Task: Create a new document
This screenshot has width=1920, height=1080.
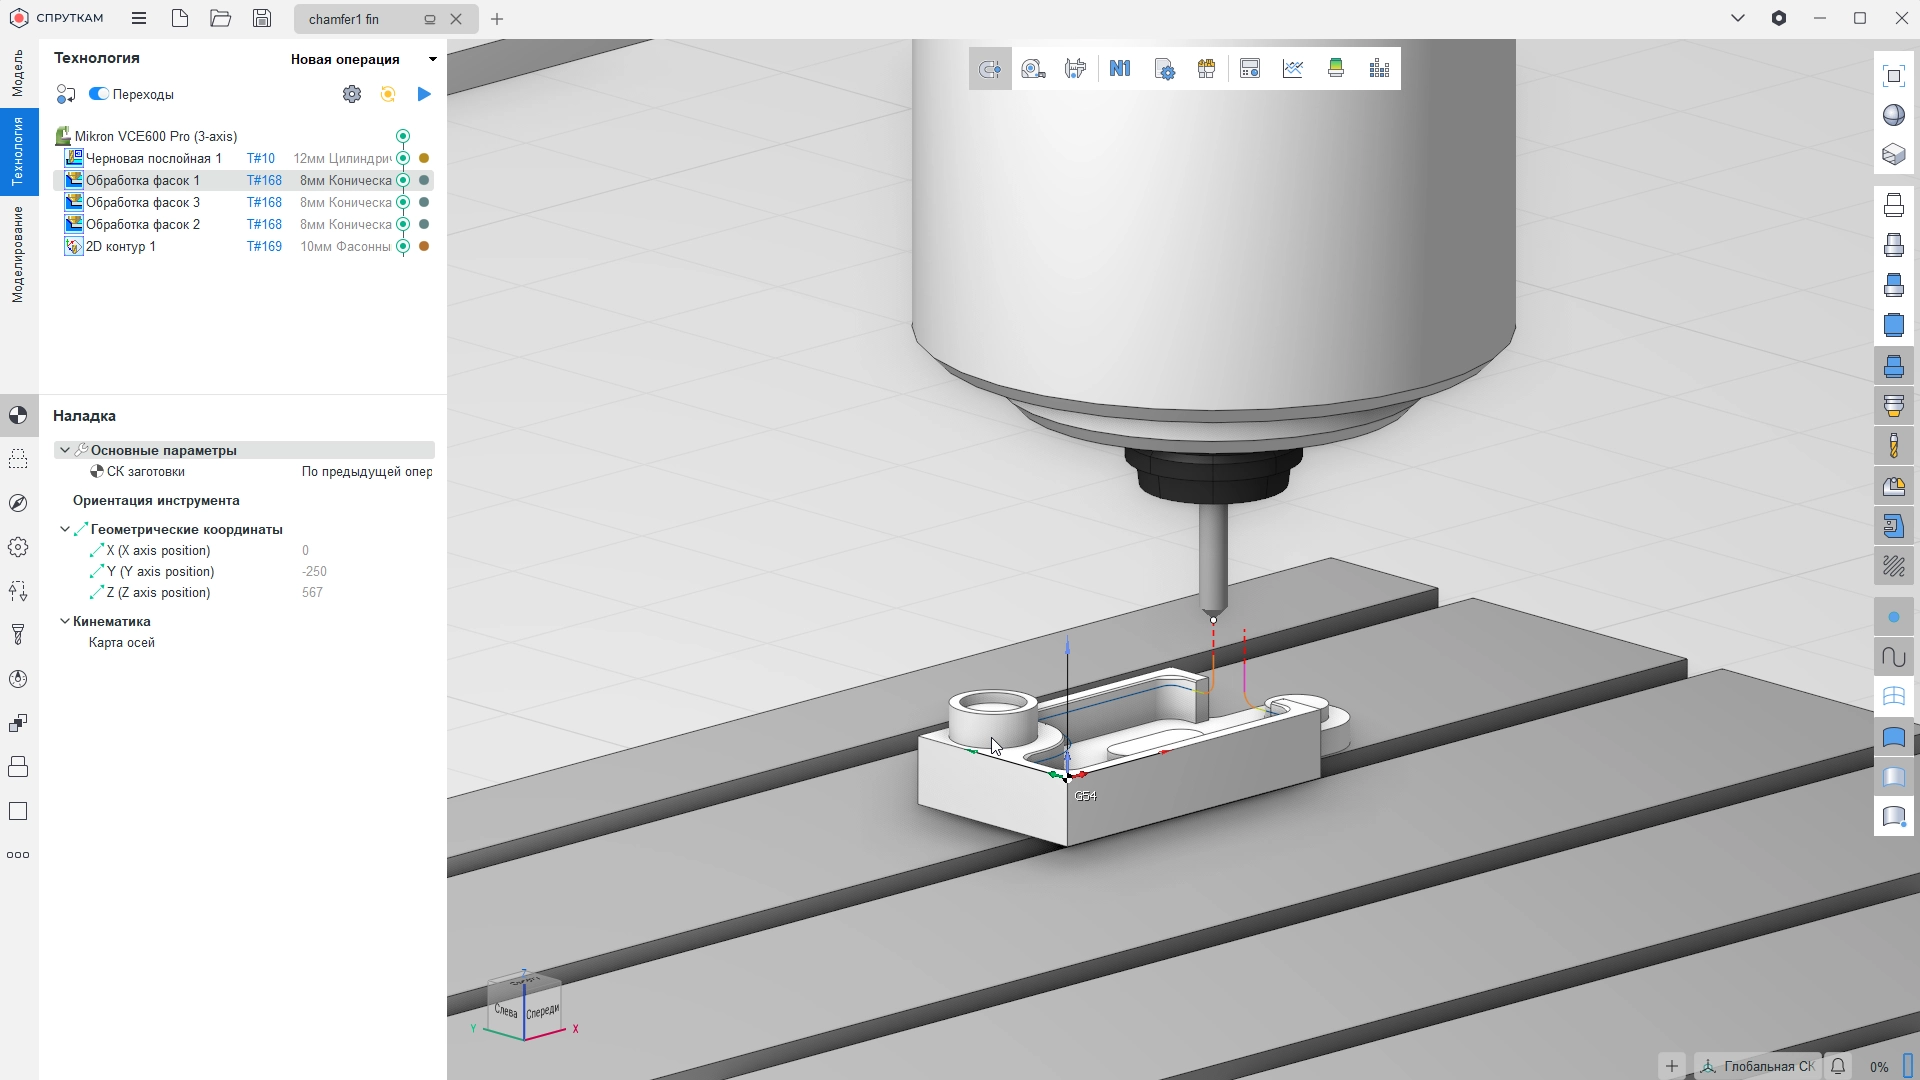Action: [180, 18]
